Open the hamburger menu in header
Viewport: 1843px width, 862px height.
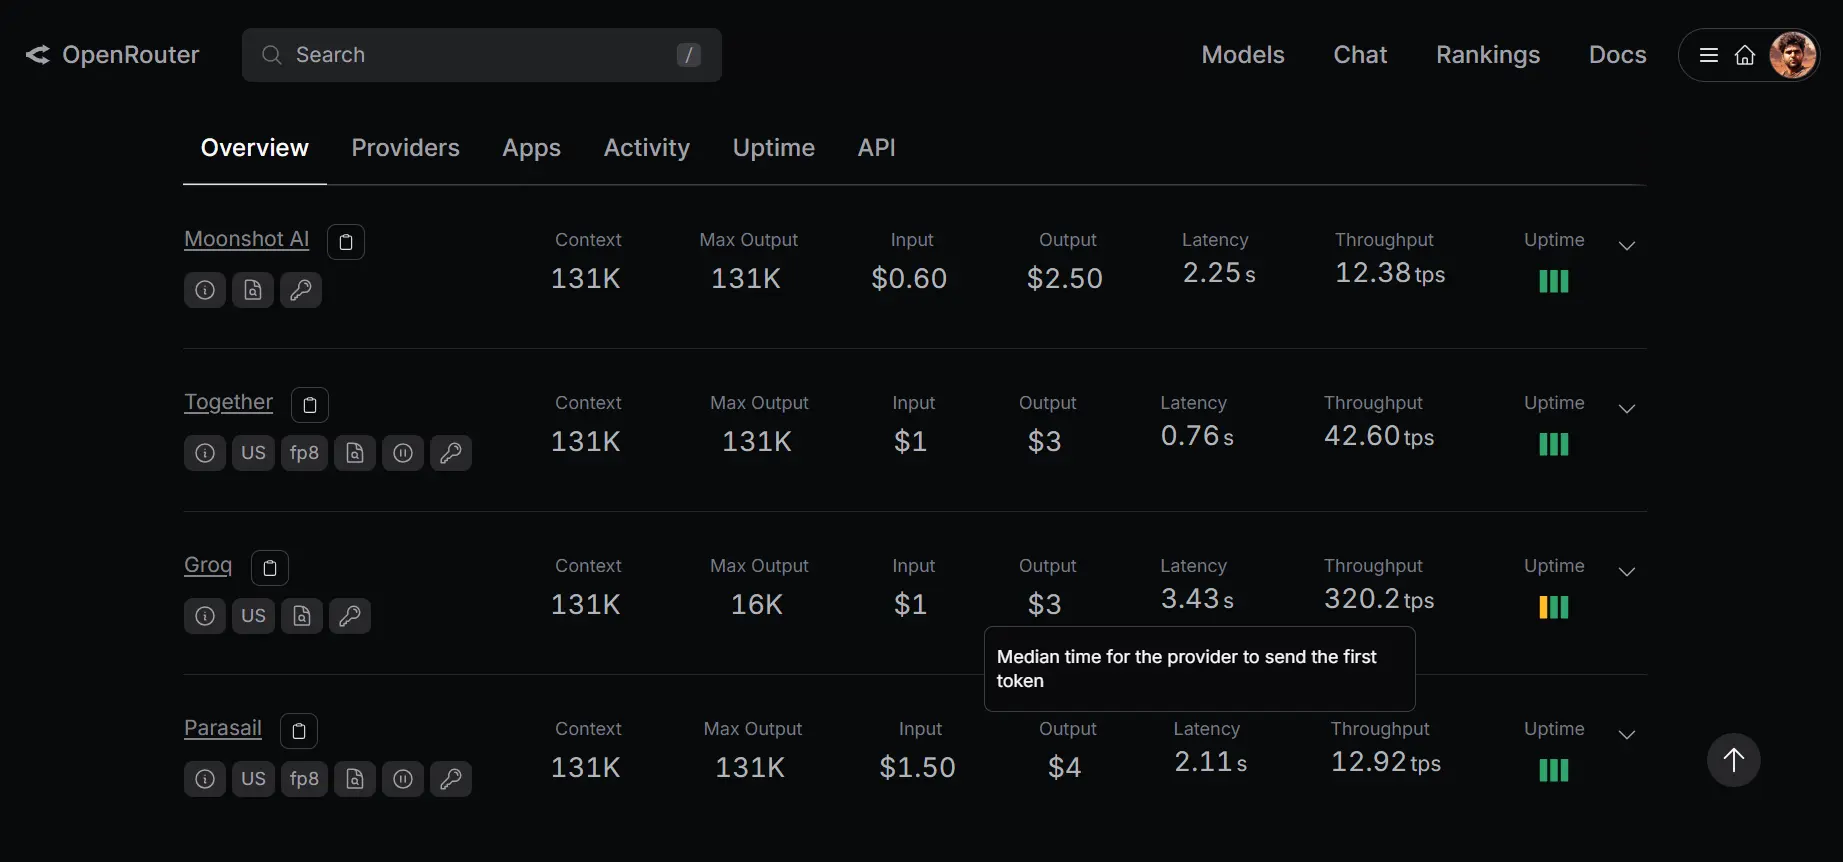[x=1709, y=55]
